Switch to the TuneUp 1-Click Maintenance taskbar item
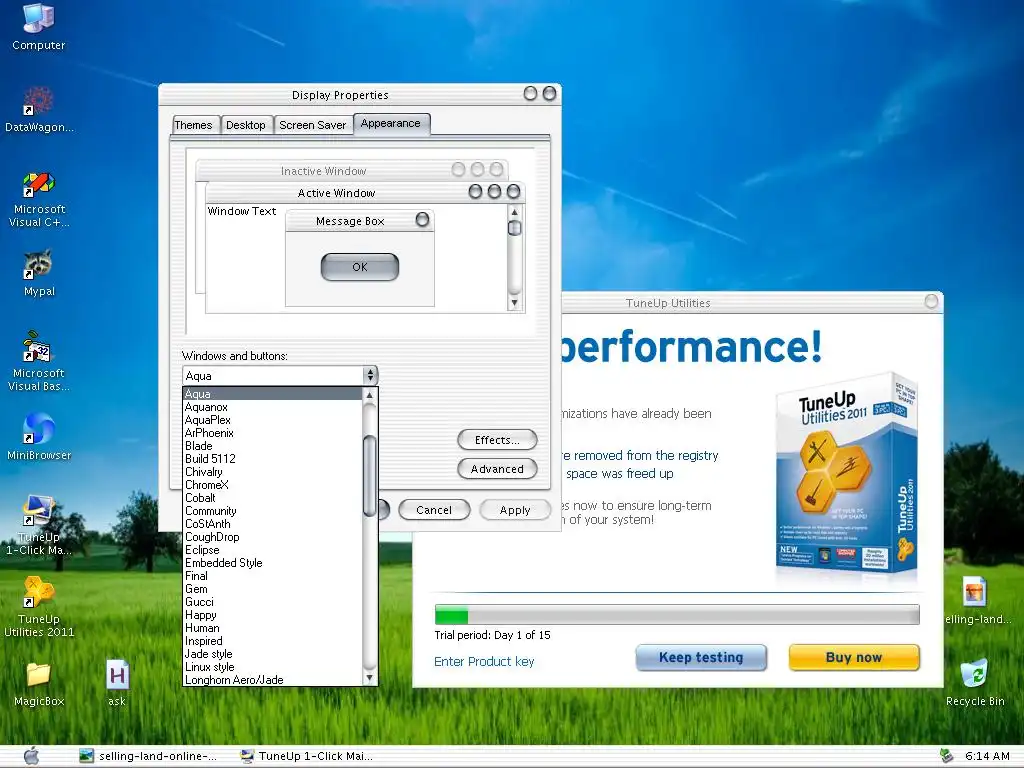 [x=307, y=756]
